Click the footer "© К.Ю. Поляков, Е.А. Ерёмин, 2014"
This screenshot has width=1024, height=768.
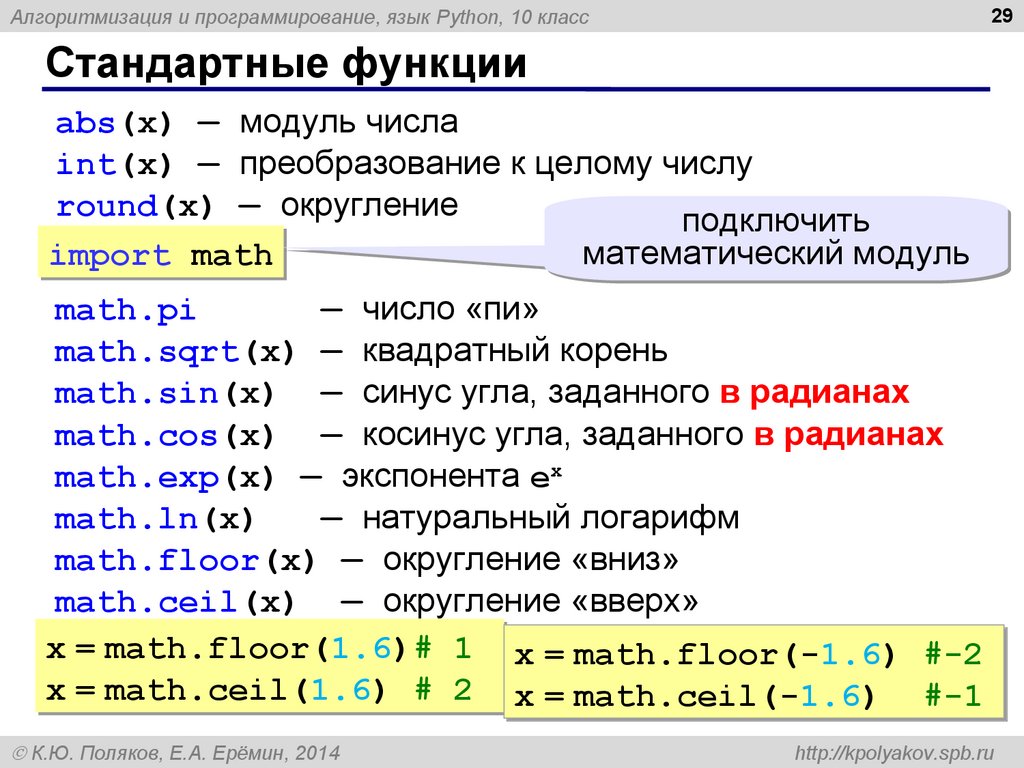[x=176, y=753]
